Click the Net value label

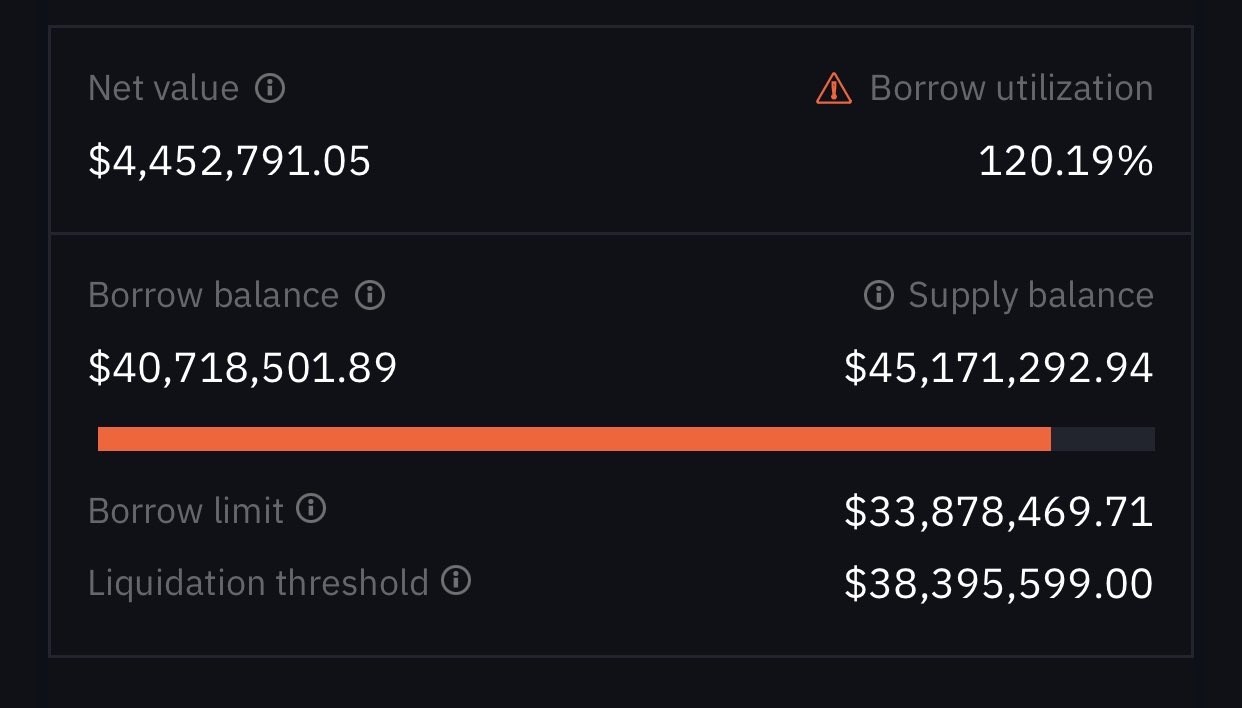coord(163,89)
